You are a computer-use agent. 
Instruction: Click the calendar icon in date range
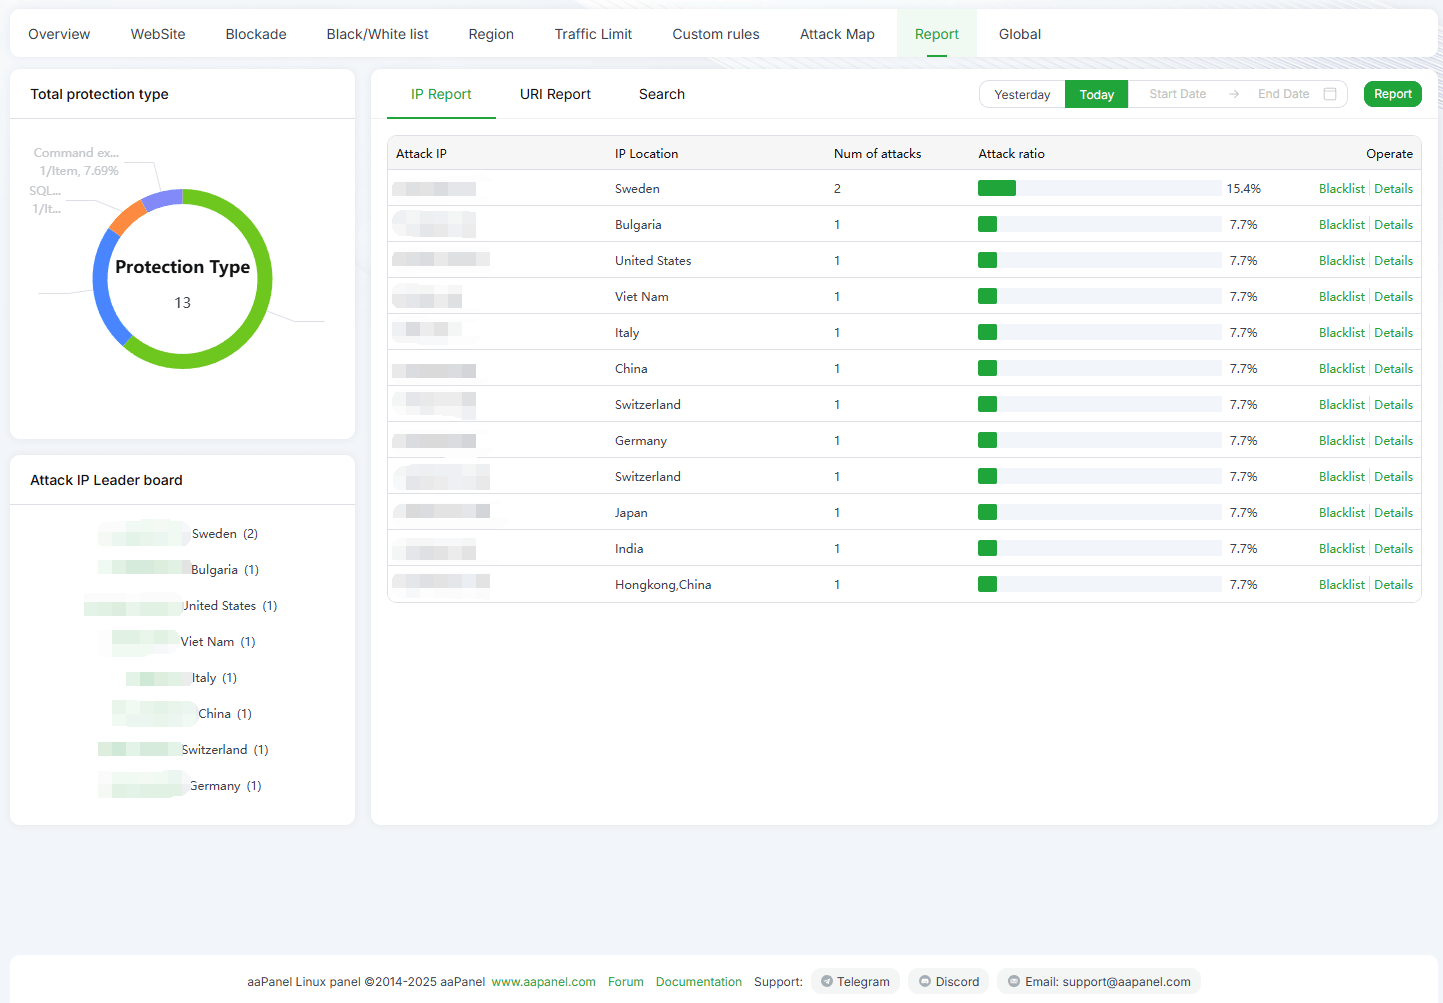[1330, 94]
